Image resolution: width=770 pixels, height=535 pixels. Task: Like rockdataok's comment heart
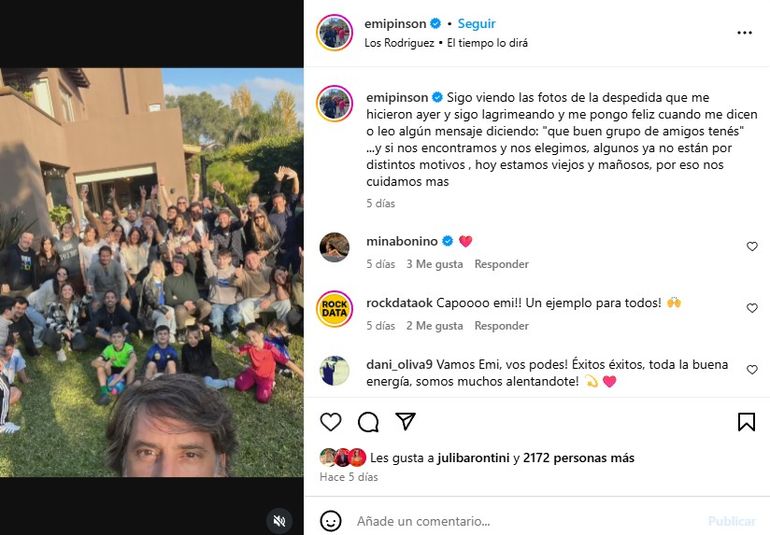click(x=752, y=308)
